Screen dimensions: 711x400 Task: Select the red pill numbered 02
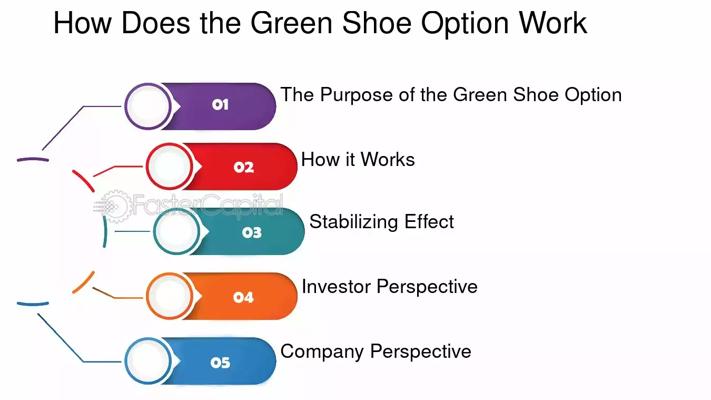pyautogui.click(x=245, y=167)
